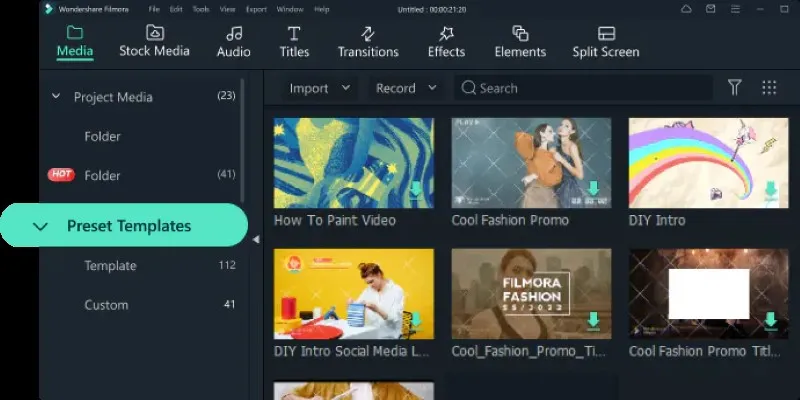
Task: Open the Export menu
Action: (256, 9)
